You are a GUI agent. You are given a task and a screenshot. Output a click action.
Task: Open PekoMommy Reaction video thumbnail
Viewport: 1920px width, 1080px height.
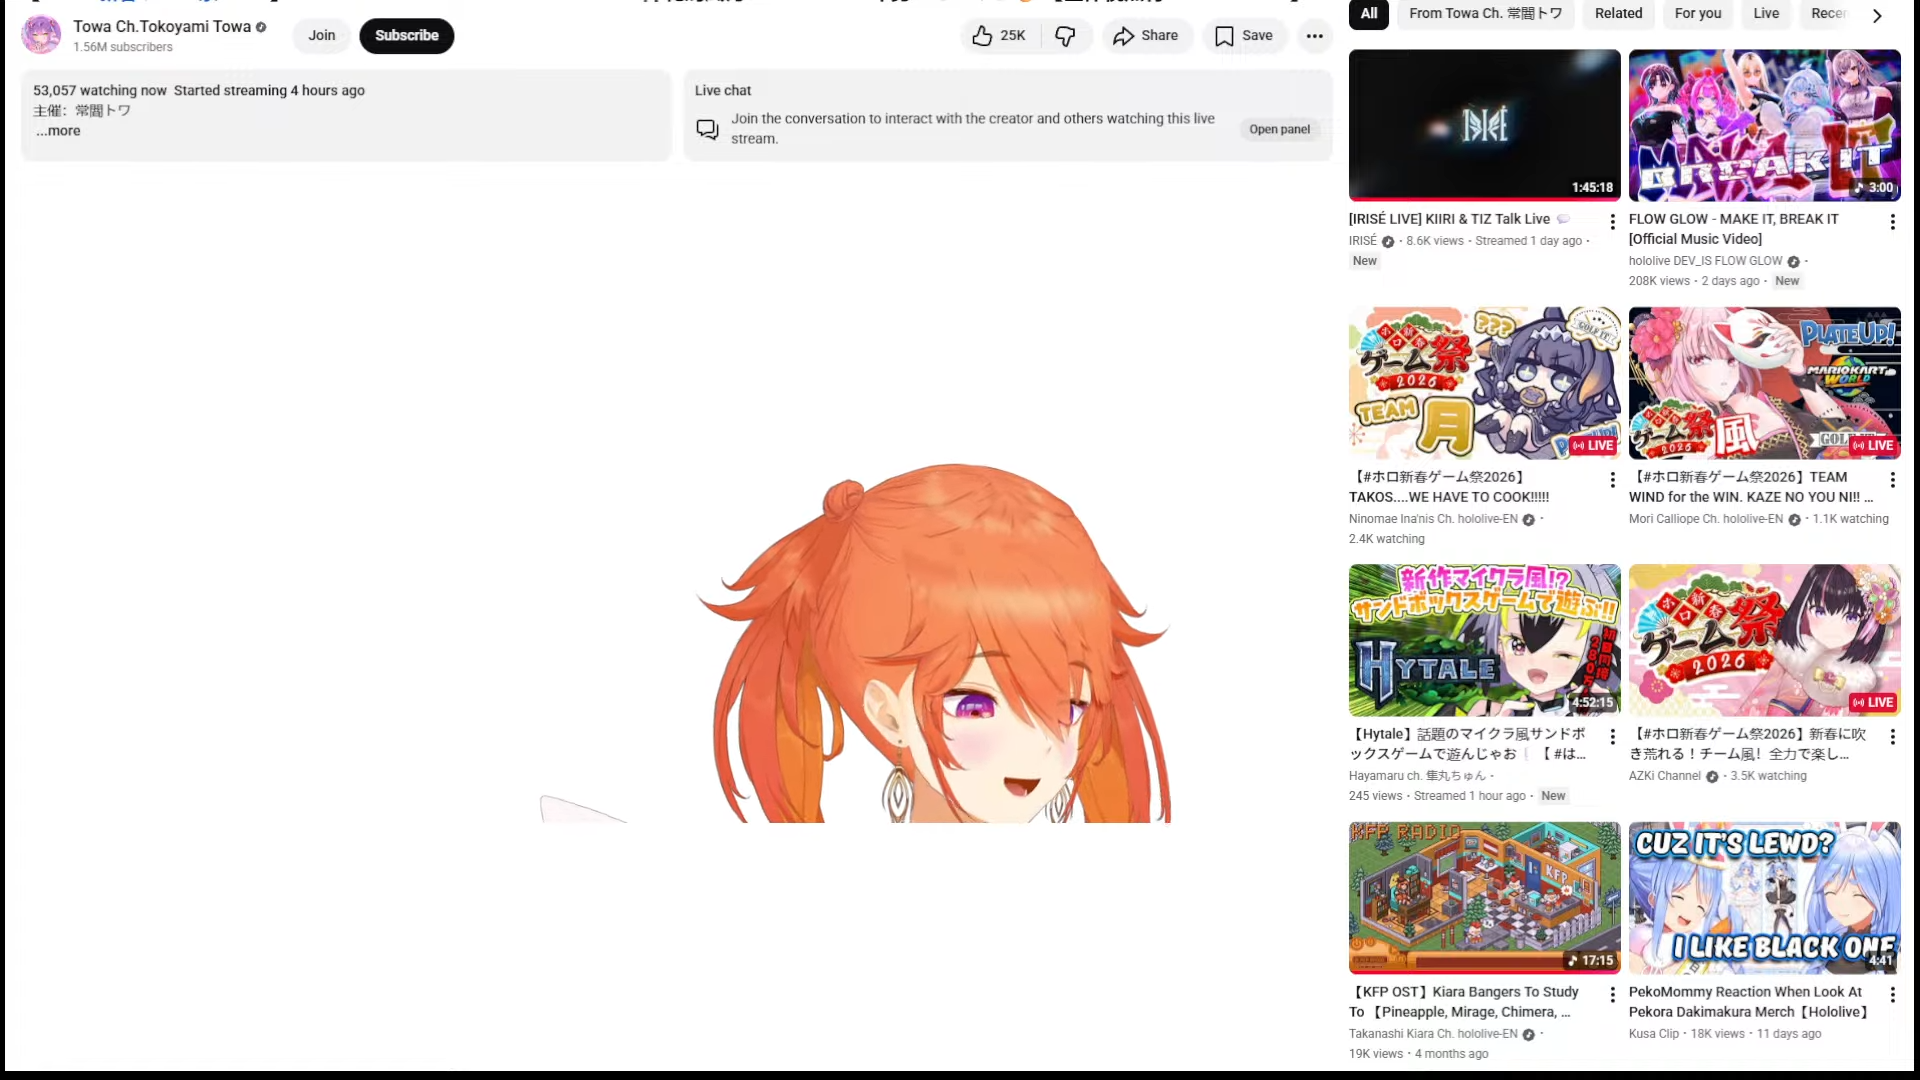coord(1764,897)
